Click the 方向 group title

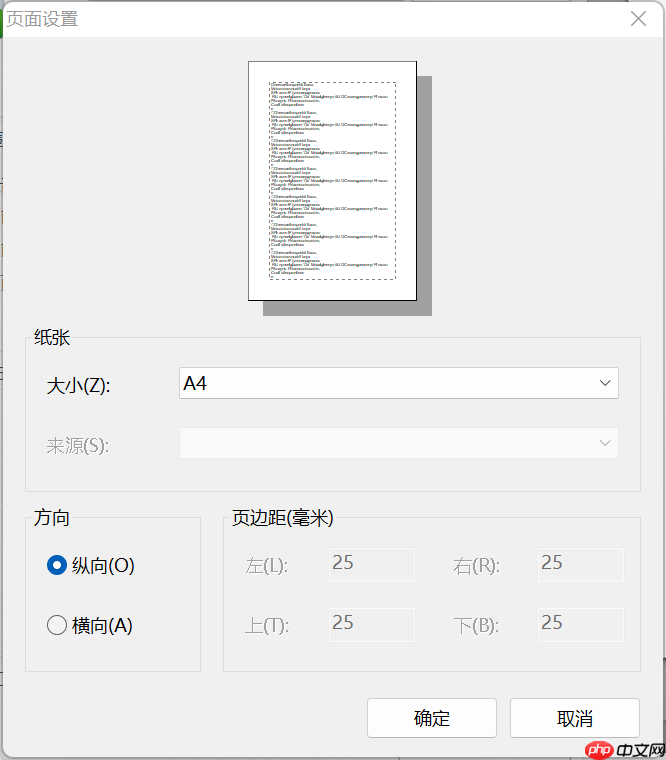click(x=52, y=518)
